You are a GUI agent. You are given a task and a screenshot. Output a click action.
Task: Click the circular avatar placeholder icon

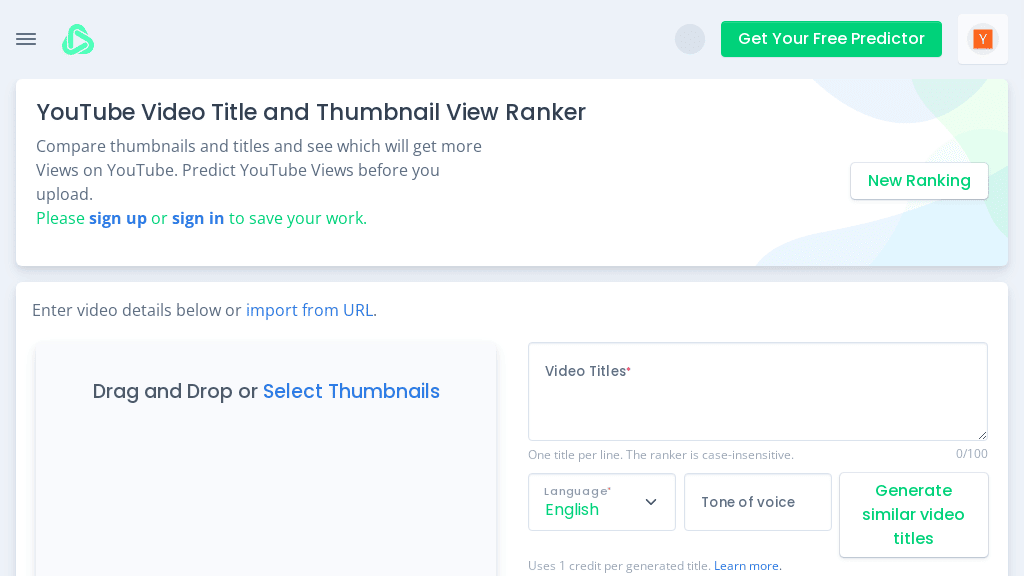[690, 39]
